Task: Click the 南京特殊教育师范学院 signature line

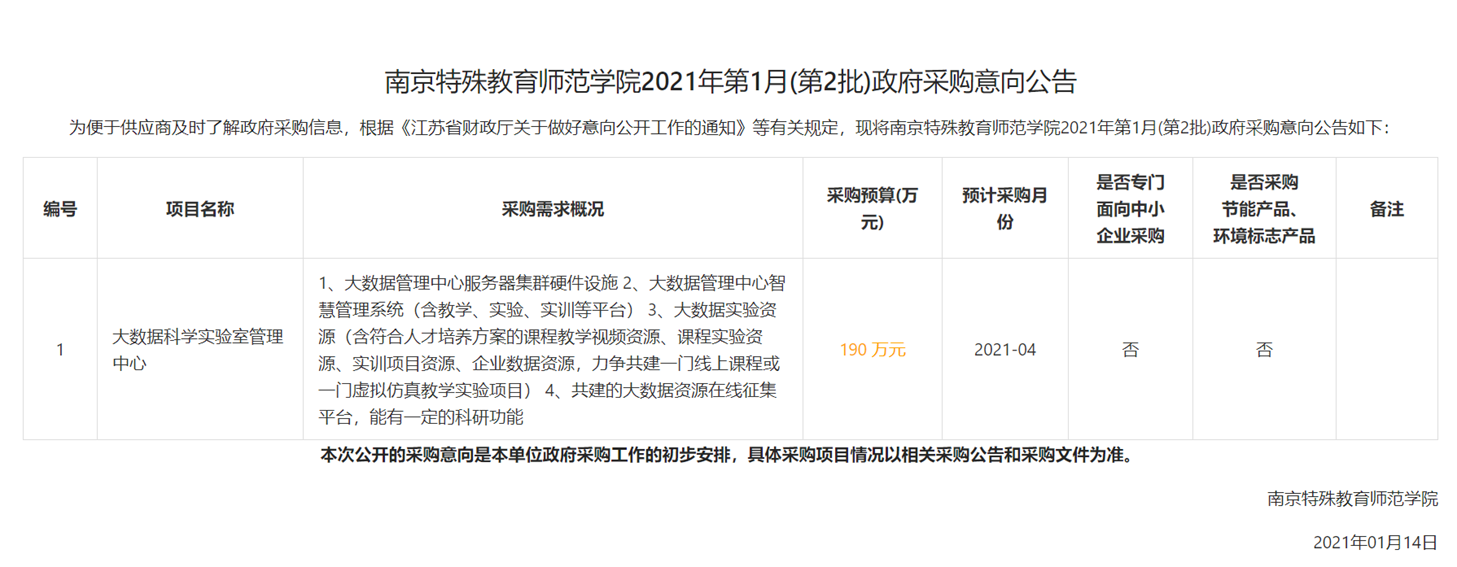Action: click(x=1352, y=499)
